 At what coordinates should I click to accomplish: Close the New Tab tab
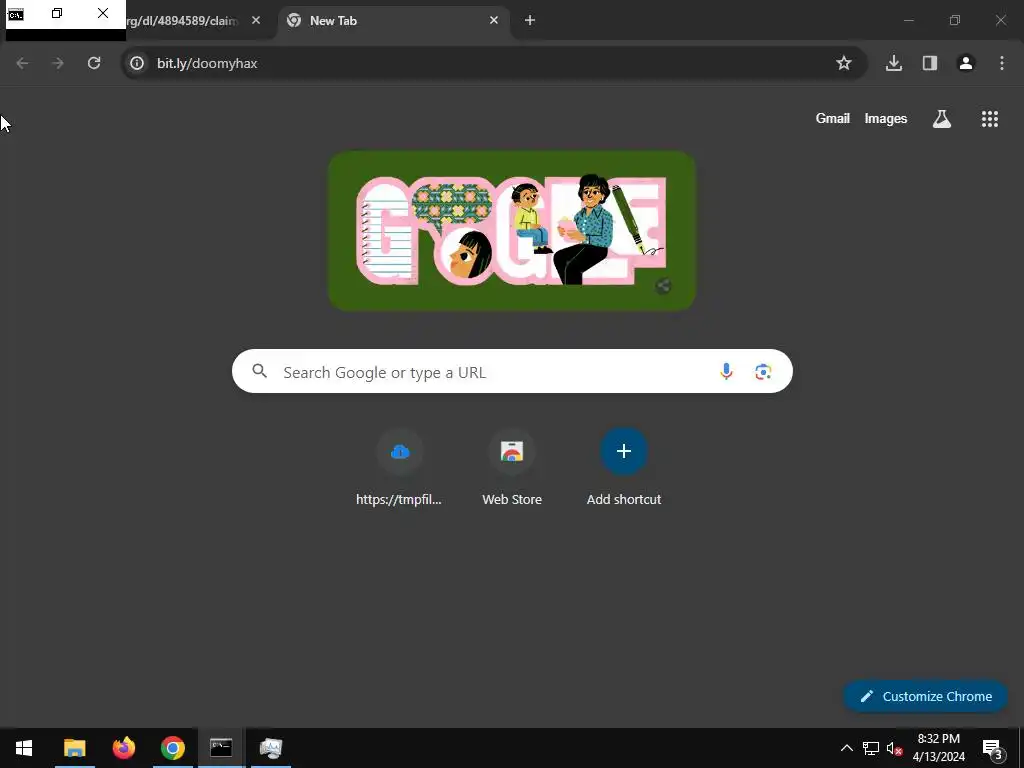(x=494, y=20)
